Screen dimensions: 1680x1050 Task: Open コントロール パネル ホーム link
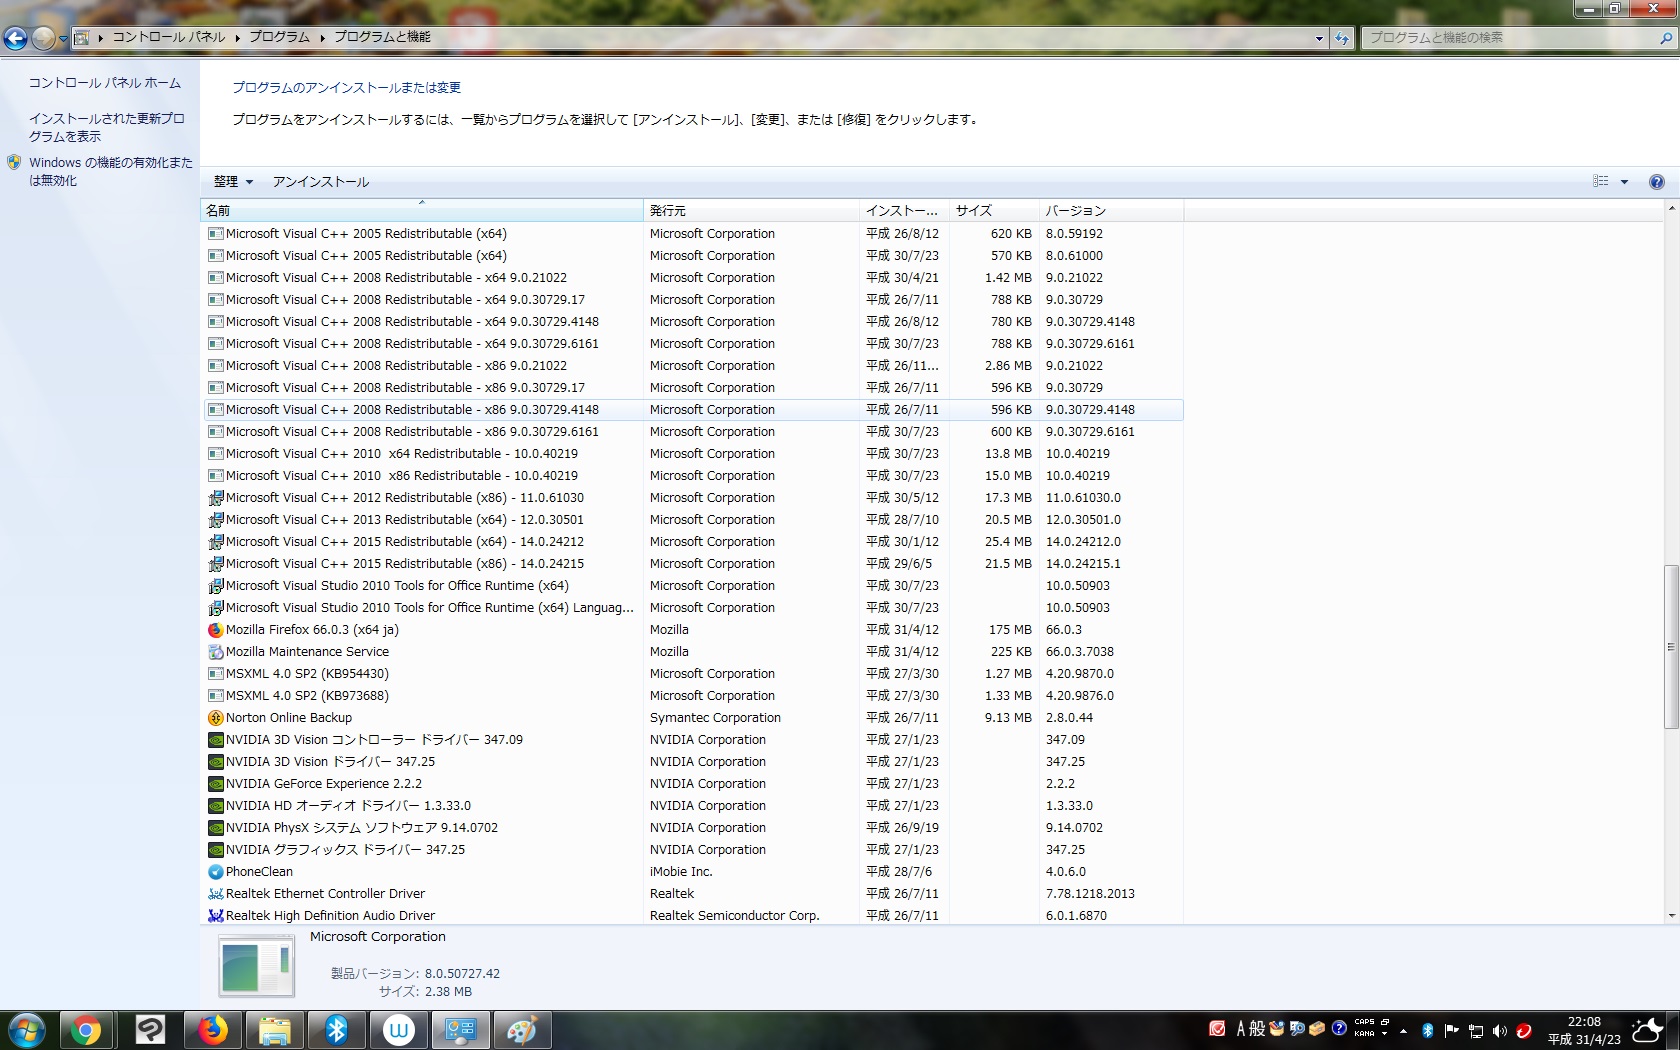tap(105, 83)
